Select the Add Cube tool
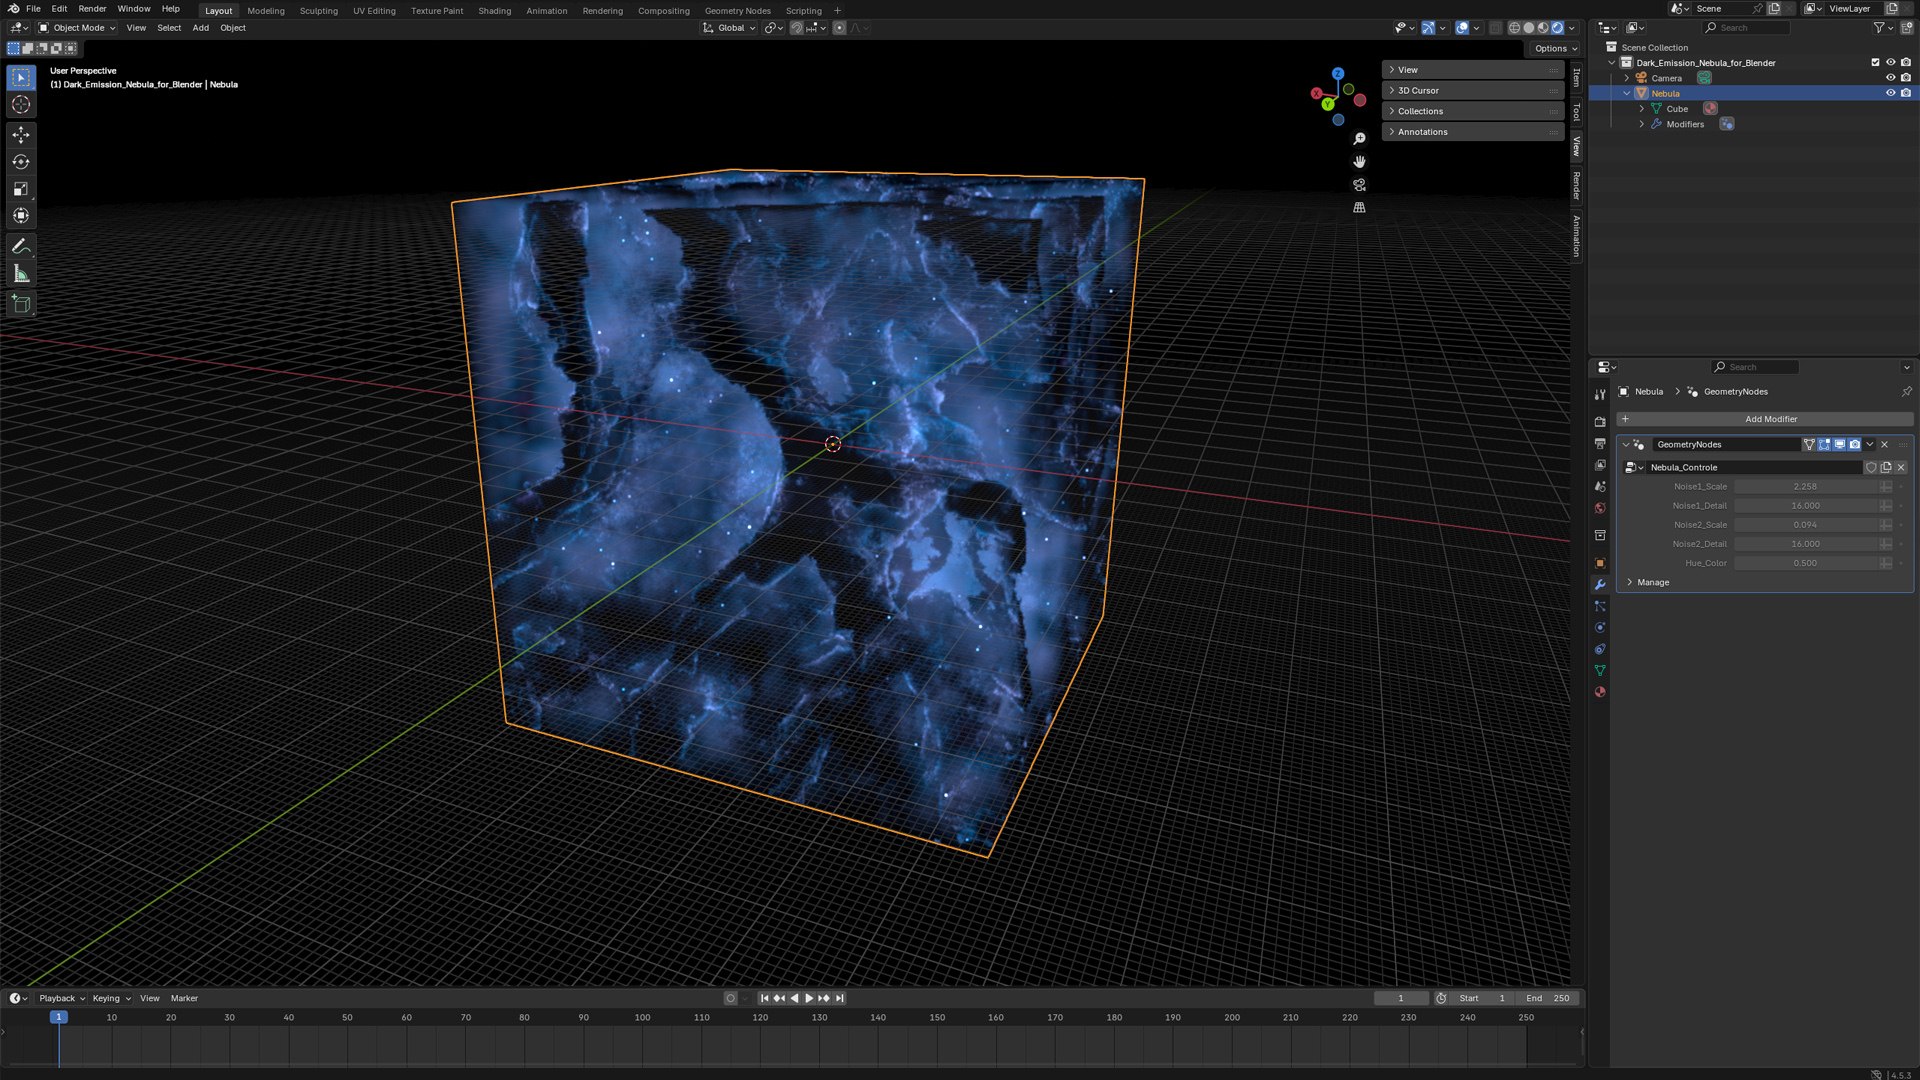 [21, 304]
